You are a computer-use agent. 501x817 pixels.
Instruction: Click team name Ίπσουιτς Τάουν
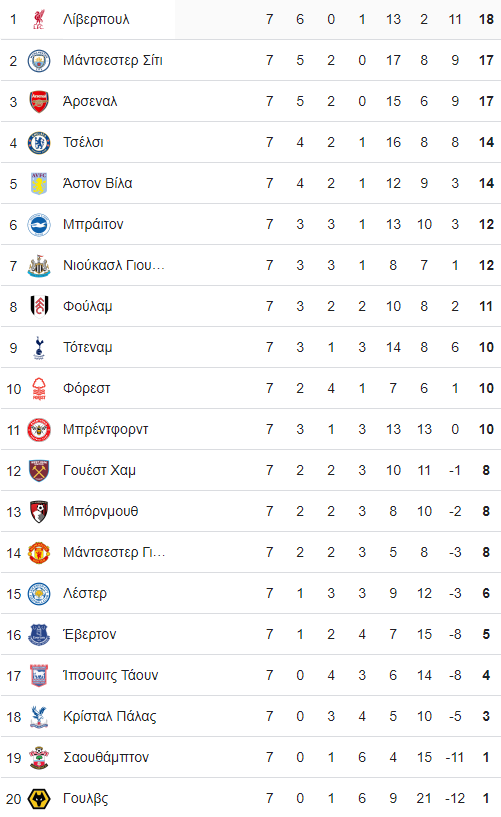click(110, 676)
